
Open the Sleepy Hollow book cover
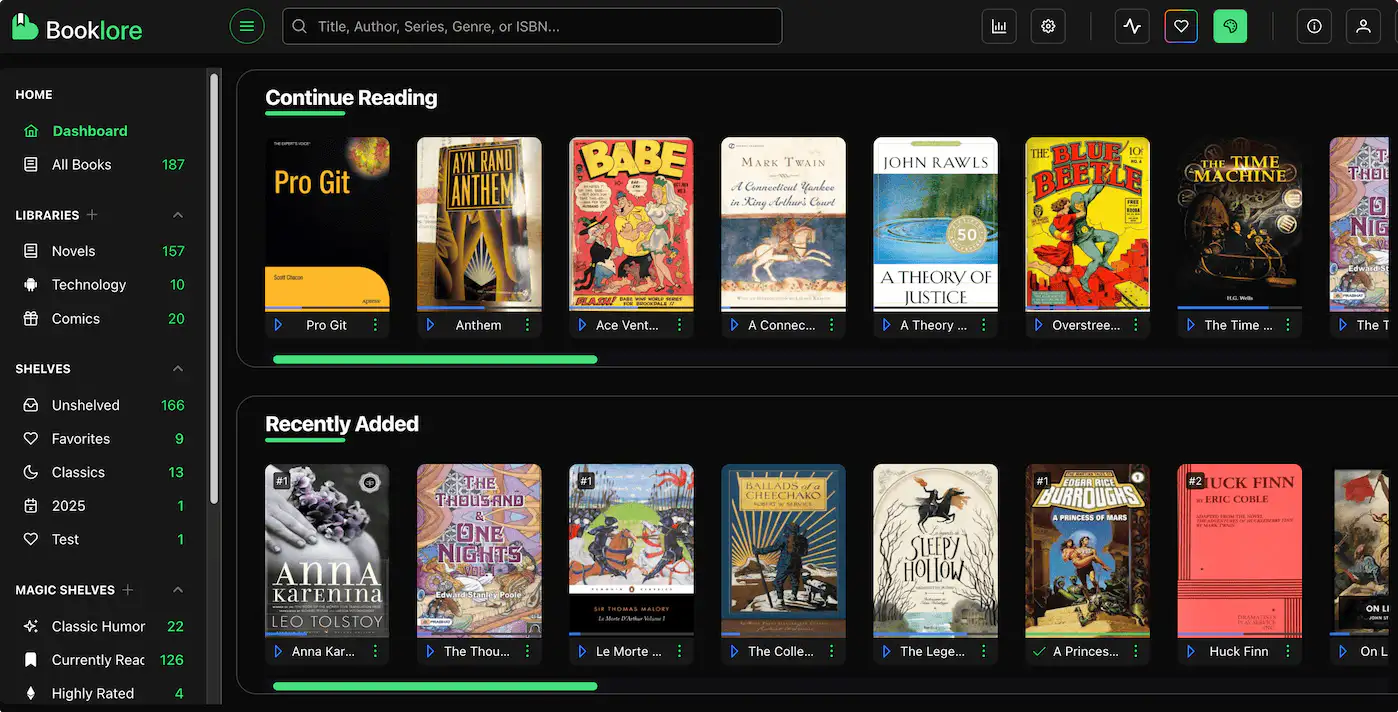pos(935,549)
